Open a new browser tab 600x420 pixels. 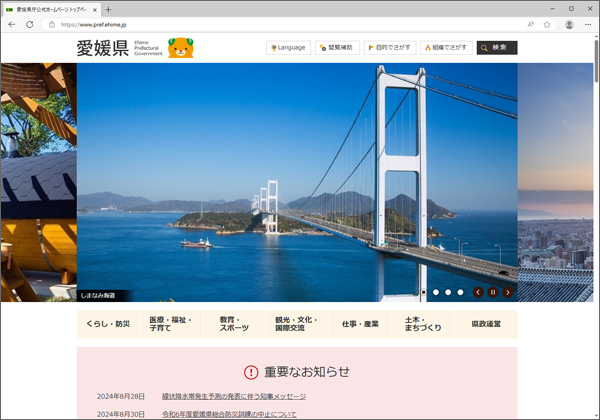[108, 10]
